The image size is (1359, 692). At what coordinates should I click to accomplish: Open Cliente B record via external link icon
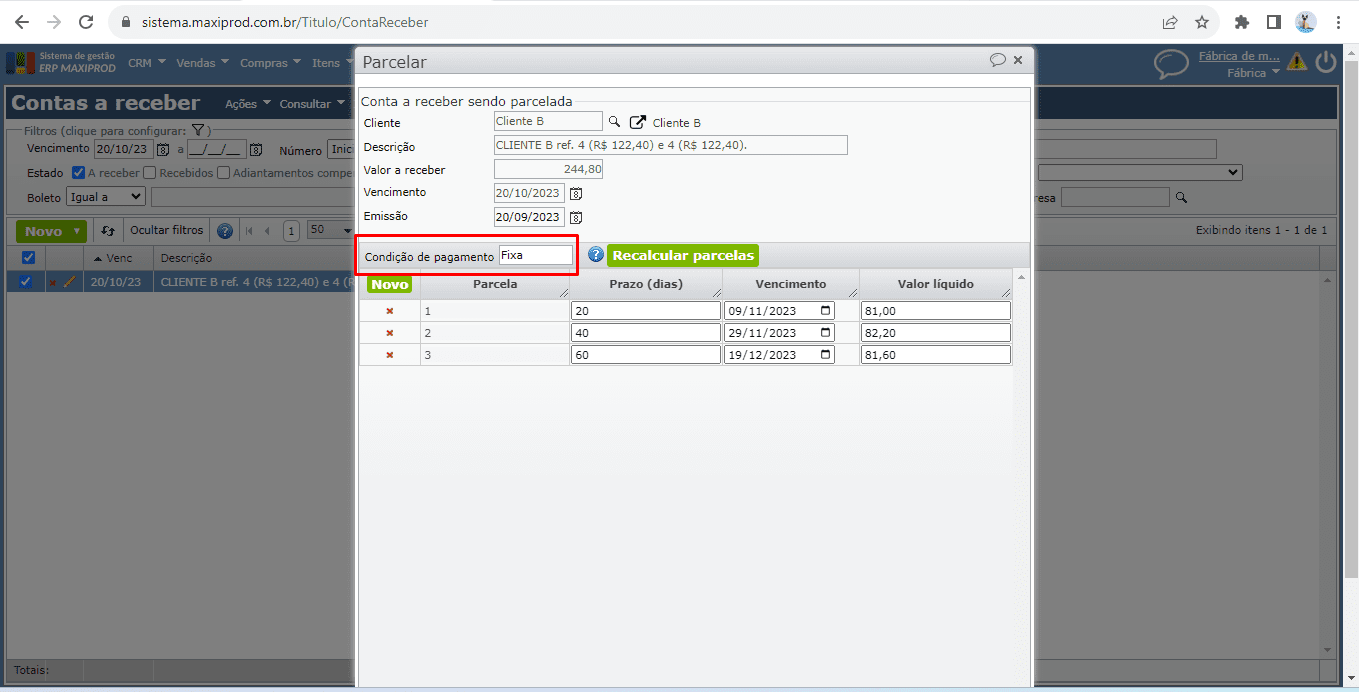point(638,122)
